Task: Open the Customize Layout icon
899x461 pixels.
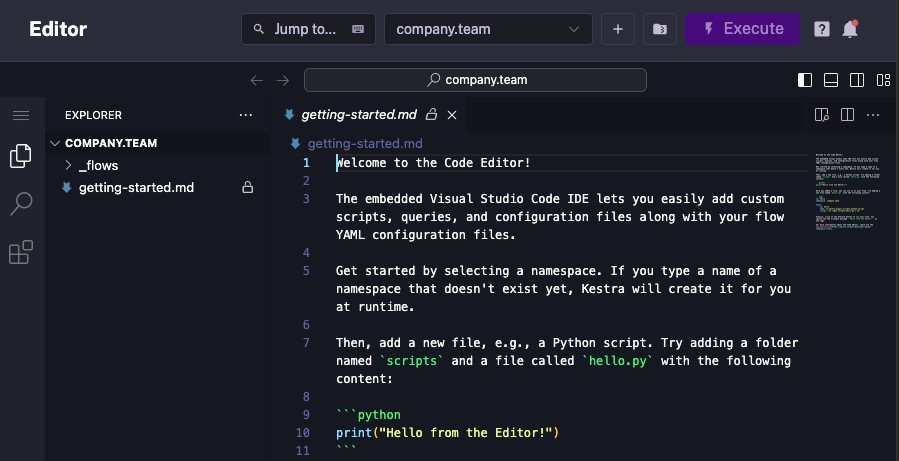Action: click(884, 80)
